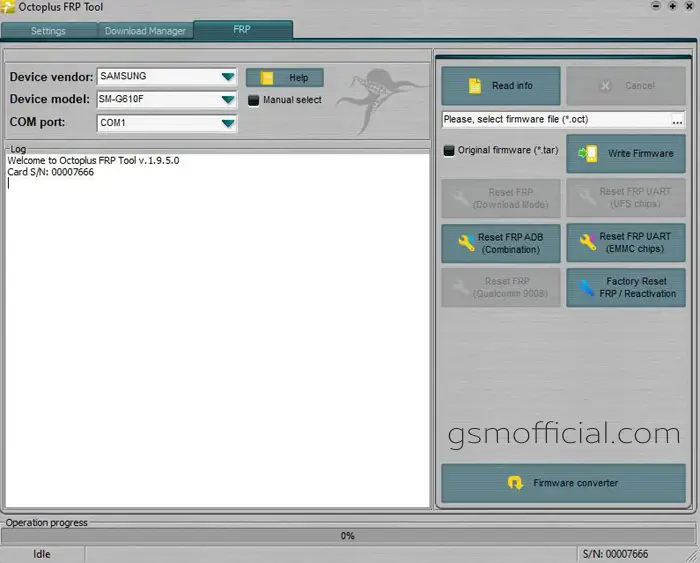Click the S/N: 00007666 status bar entry

(x=615, y=554)
